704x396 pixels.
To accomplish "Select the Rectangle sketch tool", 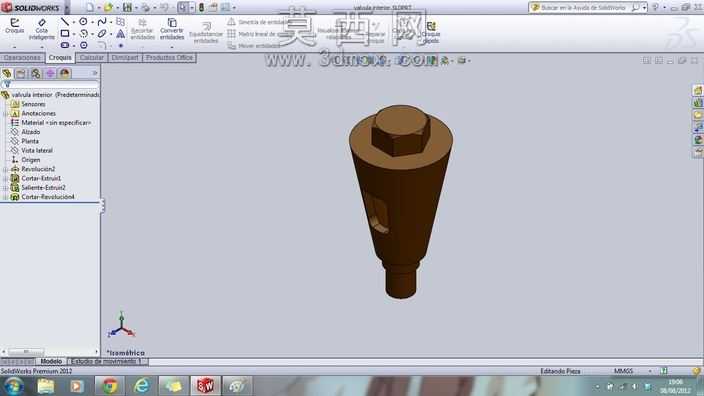I will (65, 33).
